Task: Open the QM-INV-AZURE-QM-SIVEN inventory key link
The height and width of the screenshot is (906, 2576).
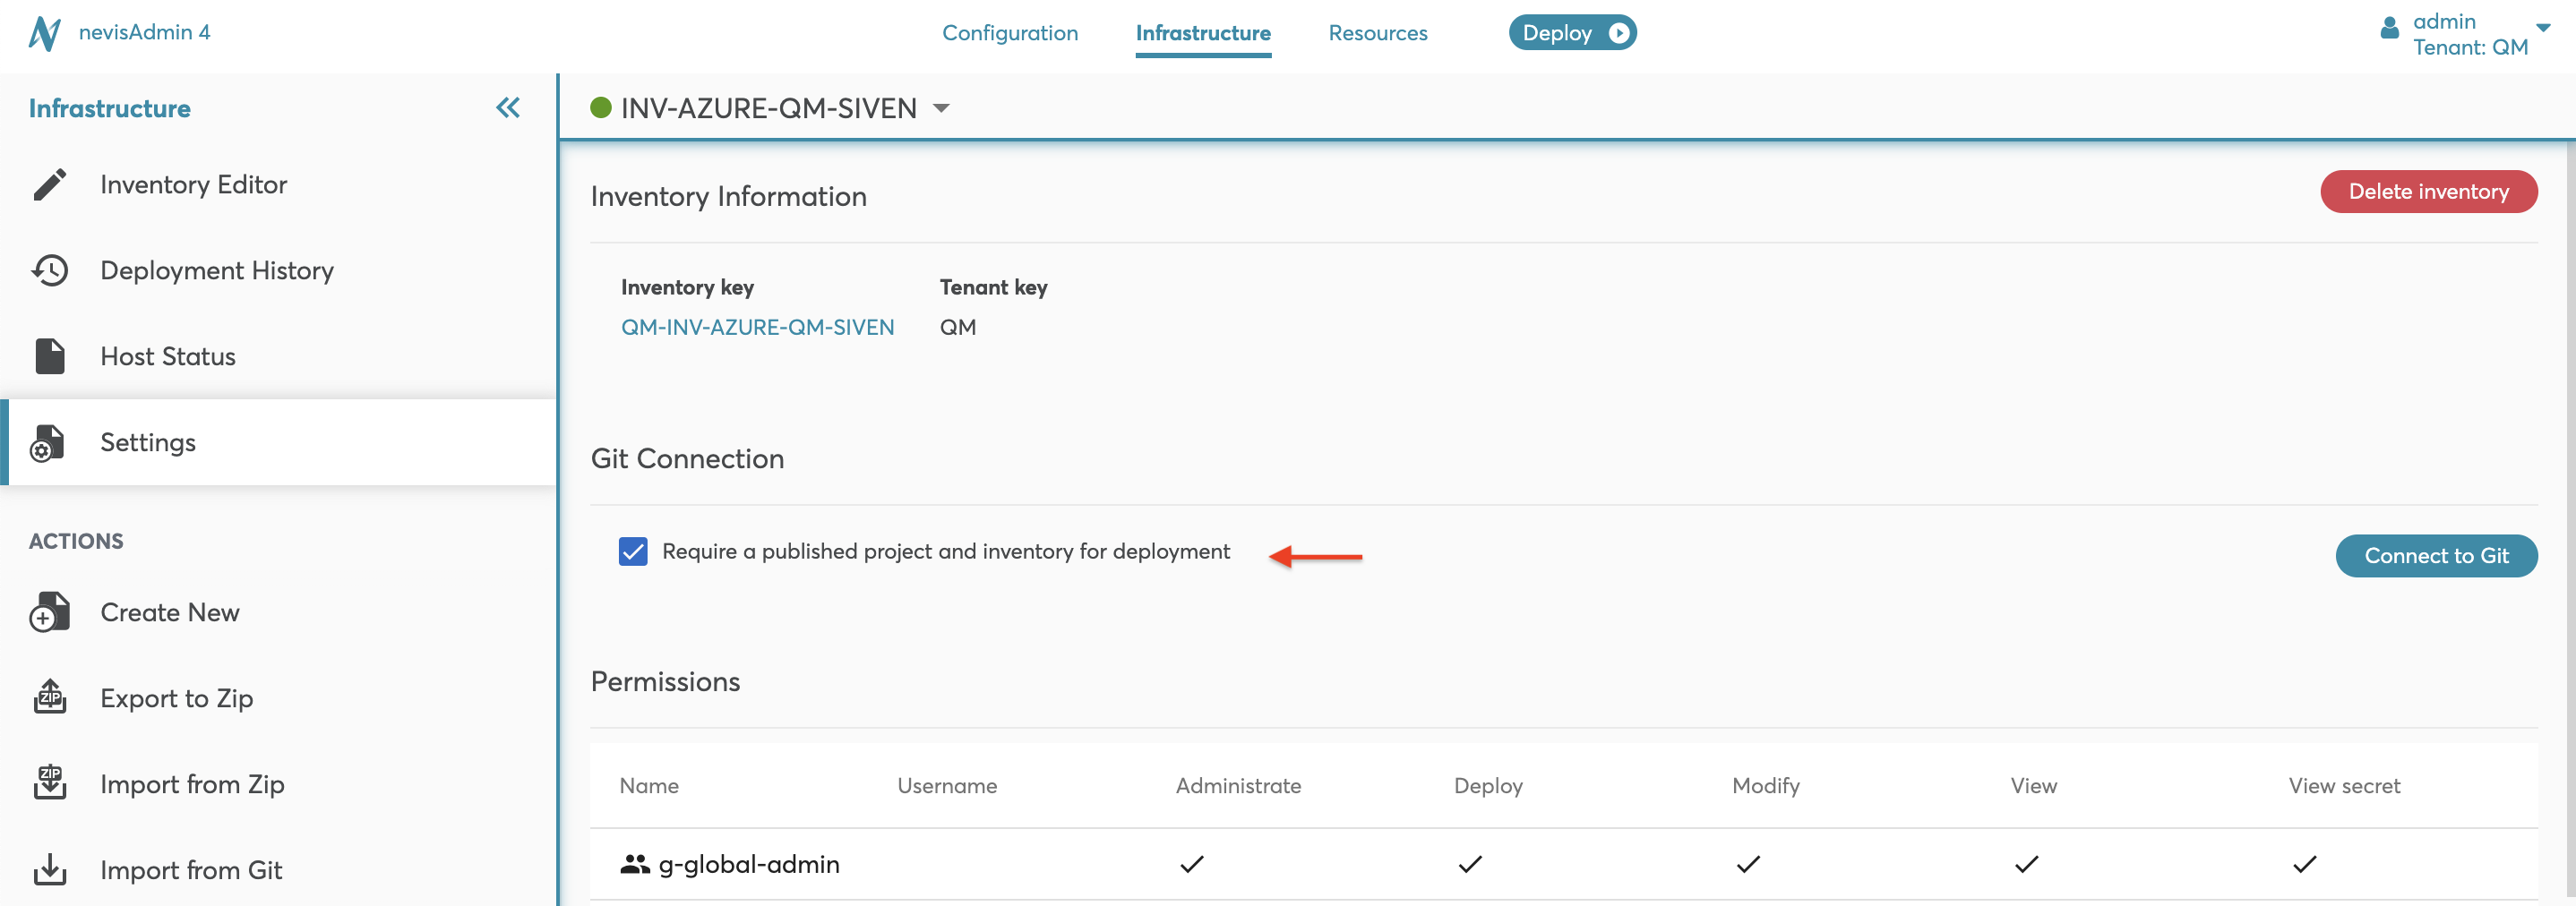Action: [757, 327]
